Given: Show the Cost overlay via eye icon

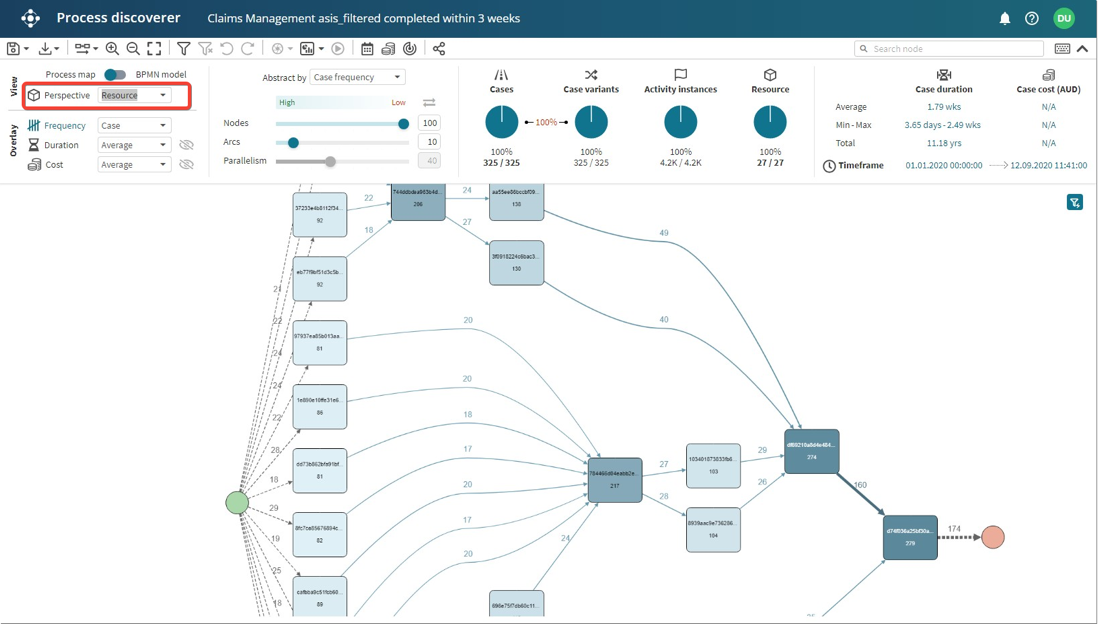Looking at the screenshot, I should (186, 165).
